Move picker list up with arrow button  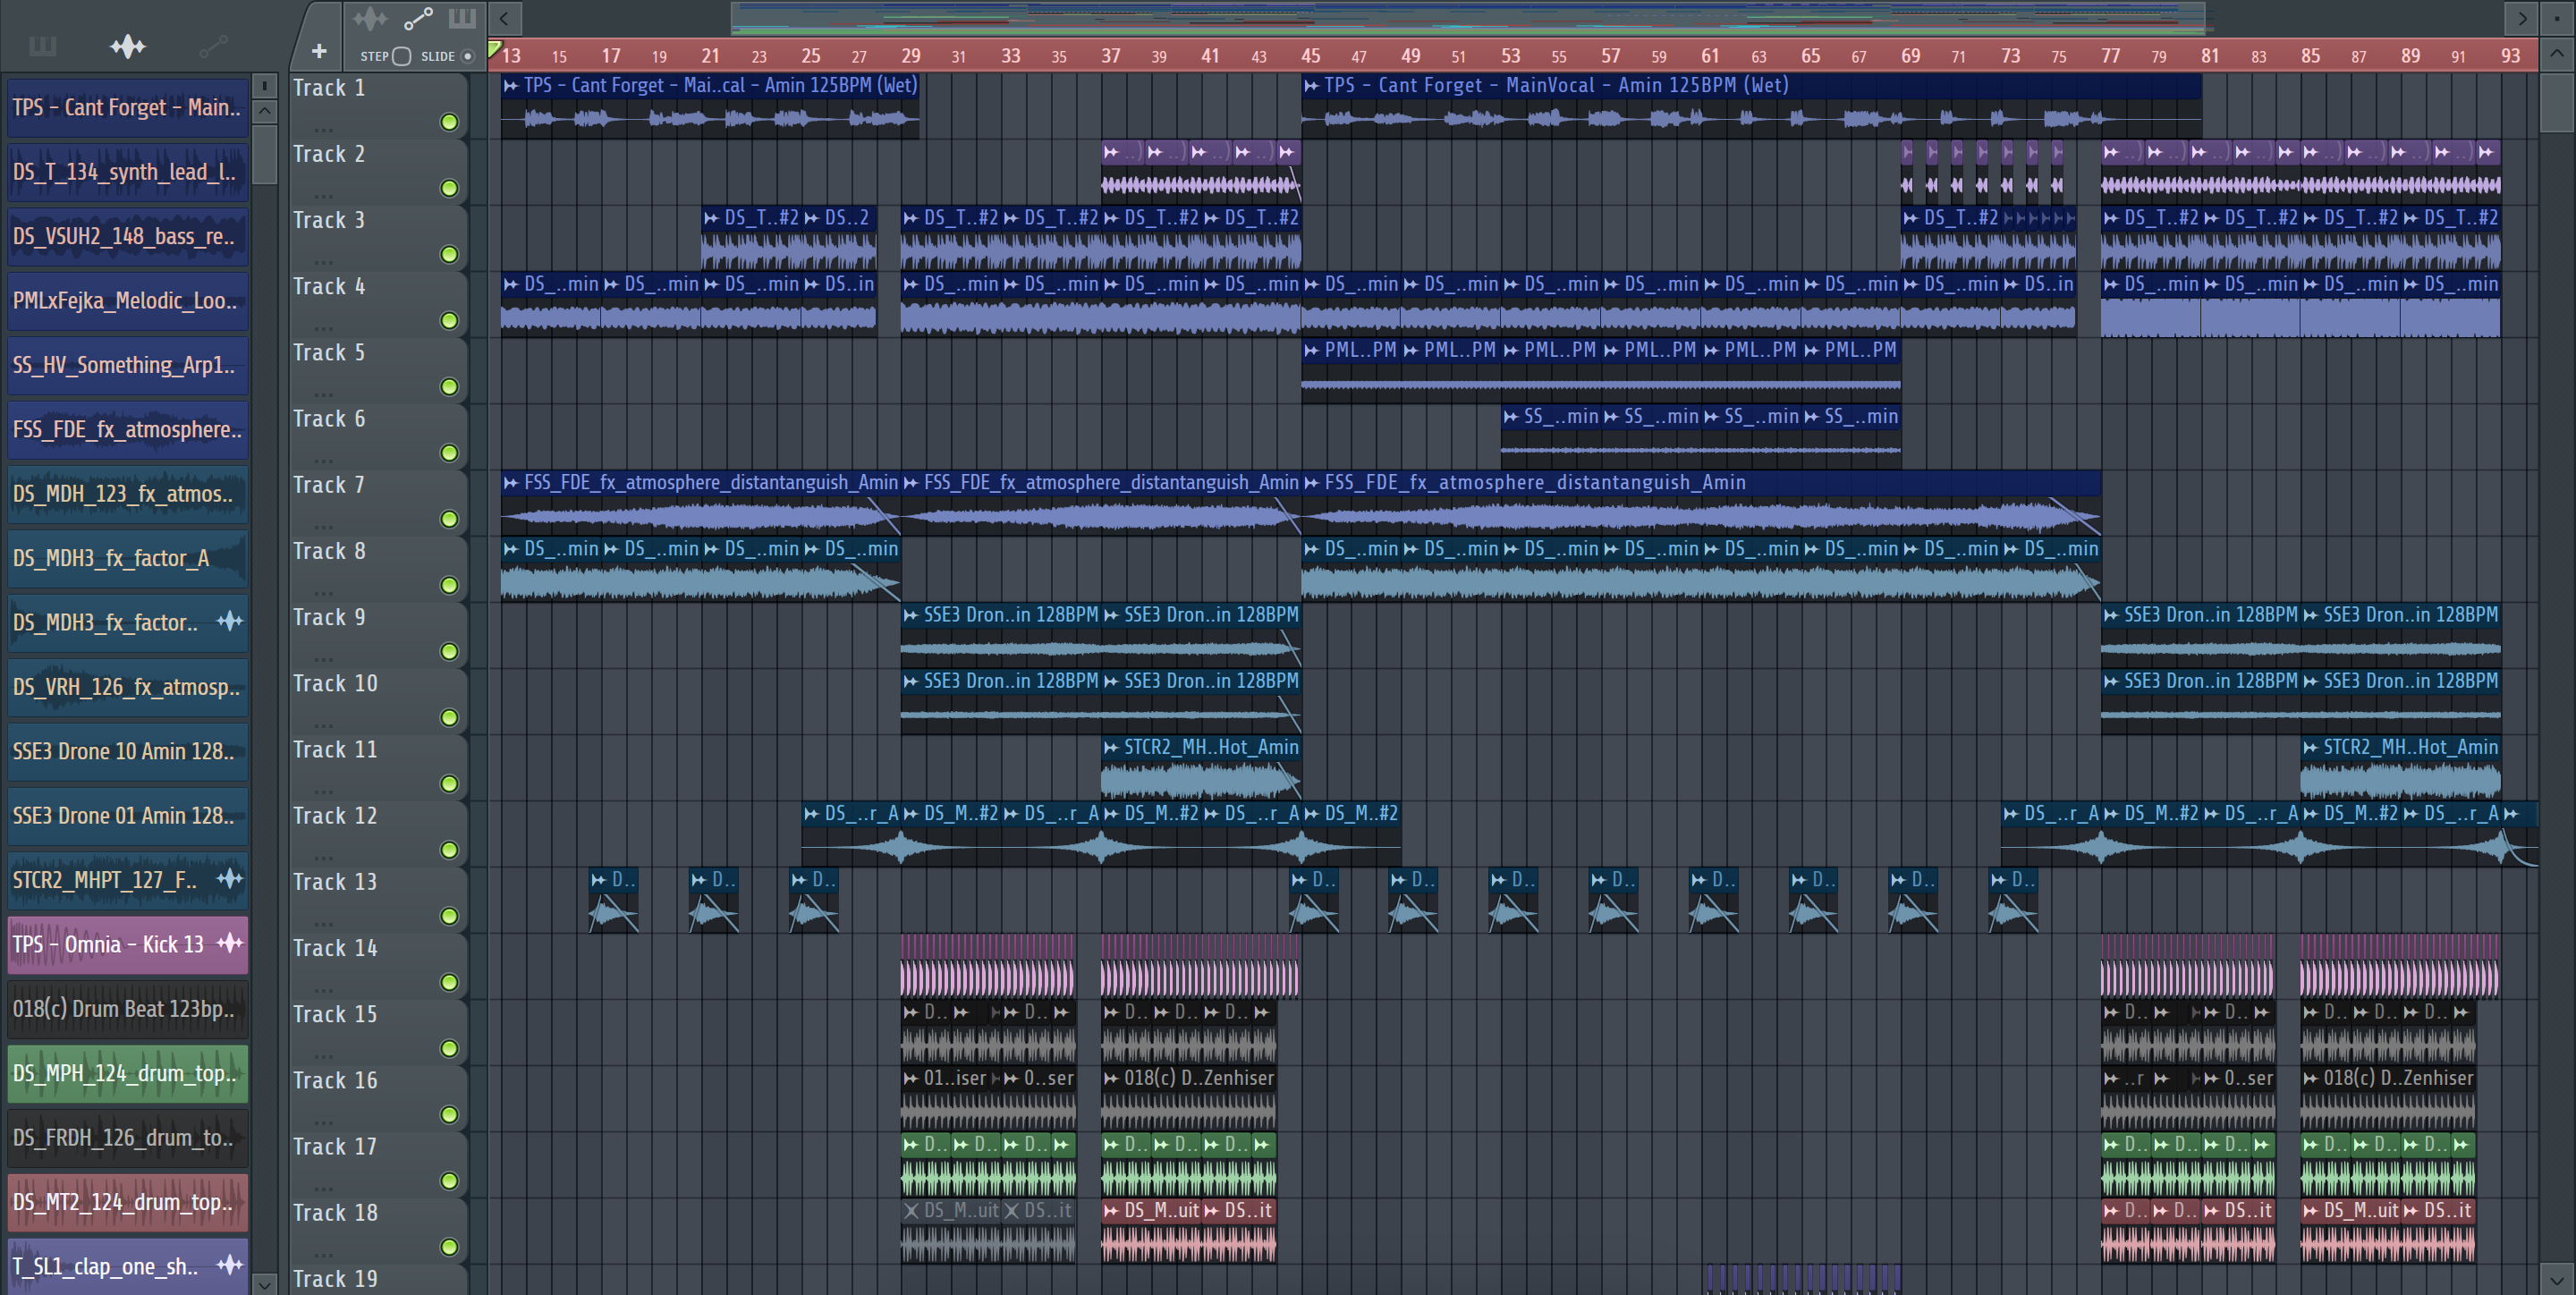click(264, 111)
